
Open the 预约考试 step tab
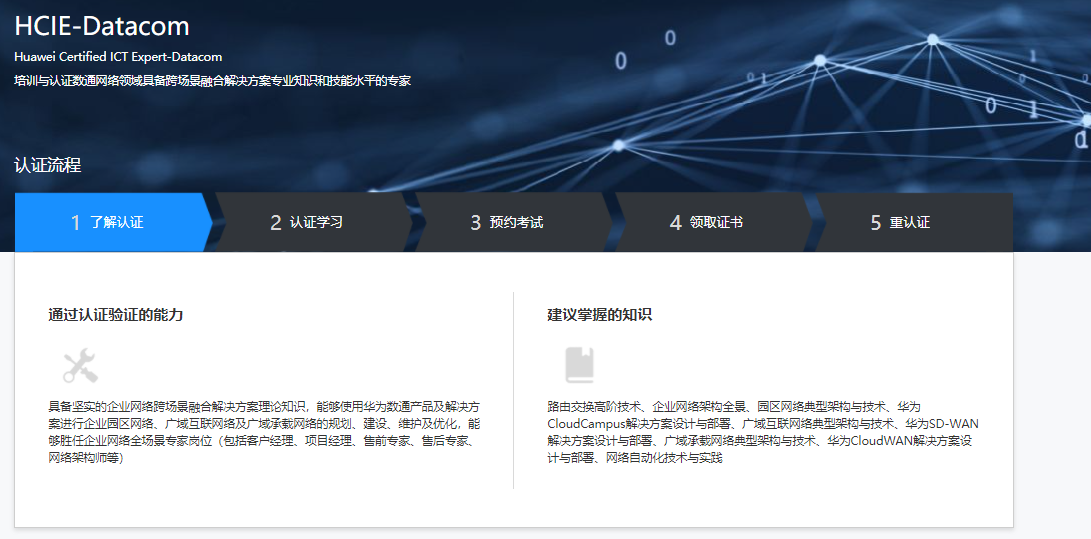513,223
